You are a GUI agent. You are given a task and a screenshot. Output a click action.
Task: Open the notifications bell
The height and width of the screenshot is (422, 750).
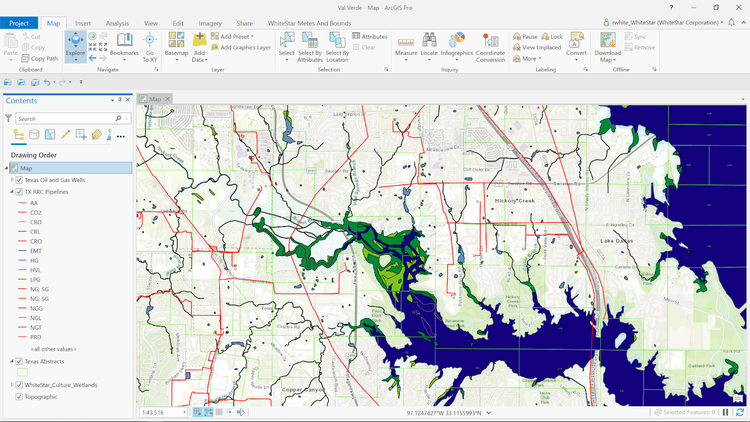pyautogui.click(x=731, y=22)
